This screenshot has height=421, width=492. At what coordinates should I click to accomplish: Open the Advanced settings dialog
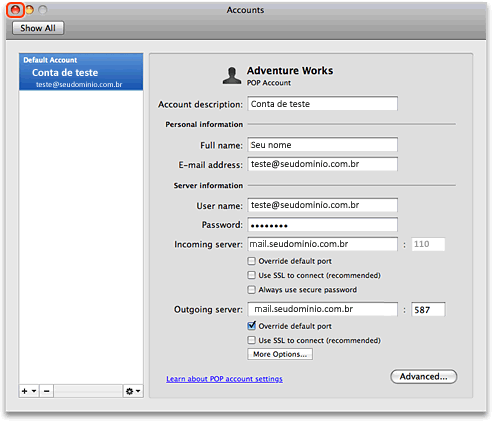[x=423, y=376]
